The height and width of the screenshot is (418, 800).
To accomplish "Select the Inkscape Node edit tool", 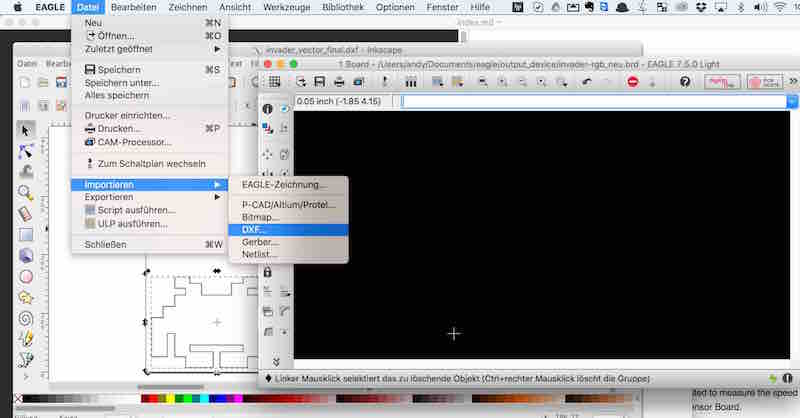I will tap(26, 152).
